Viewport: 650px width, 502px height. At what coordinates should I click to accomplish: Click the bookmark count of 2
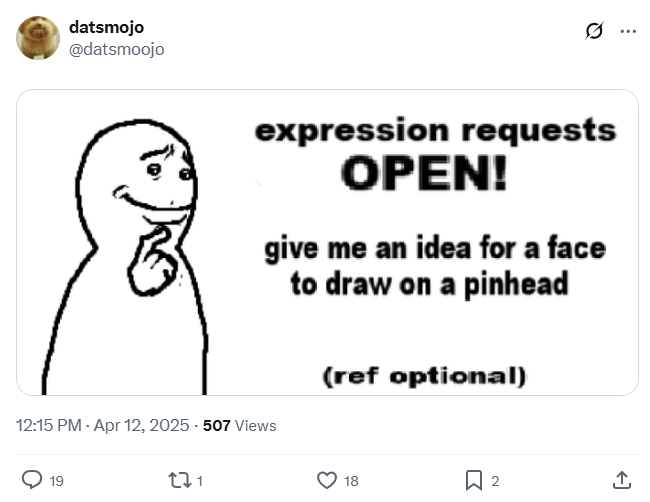pyautogui.click(x=495, y=482)
